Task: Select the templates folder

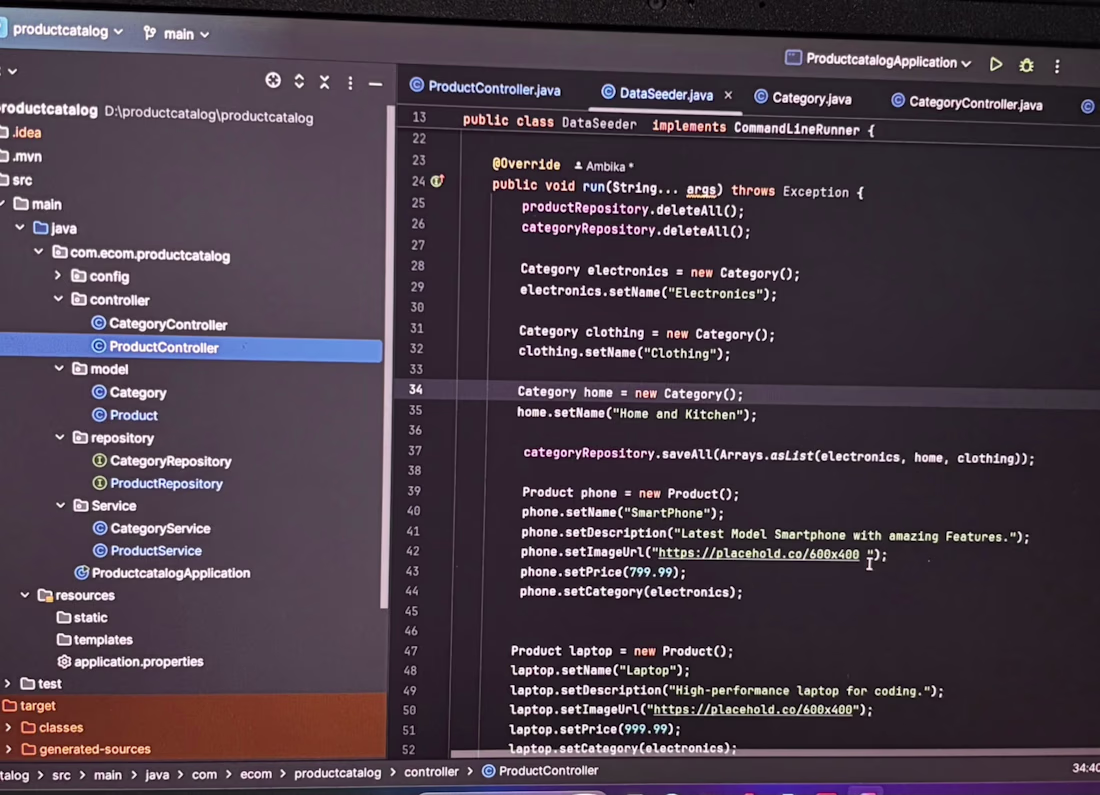Action: (95, 639)
